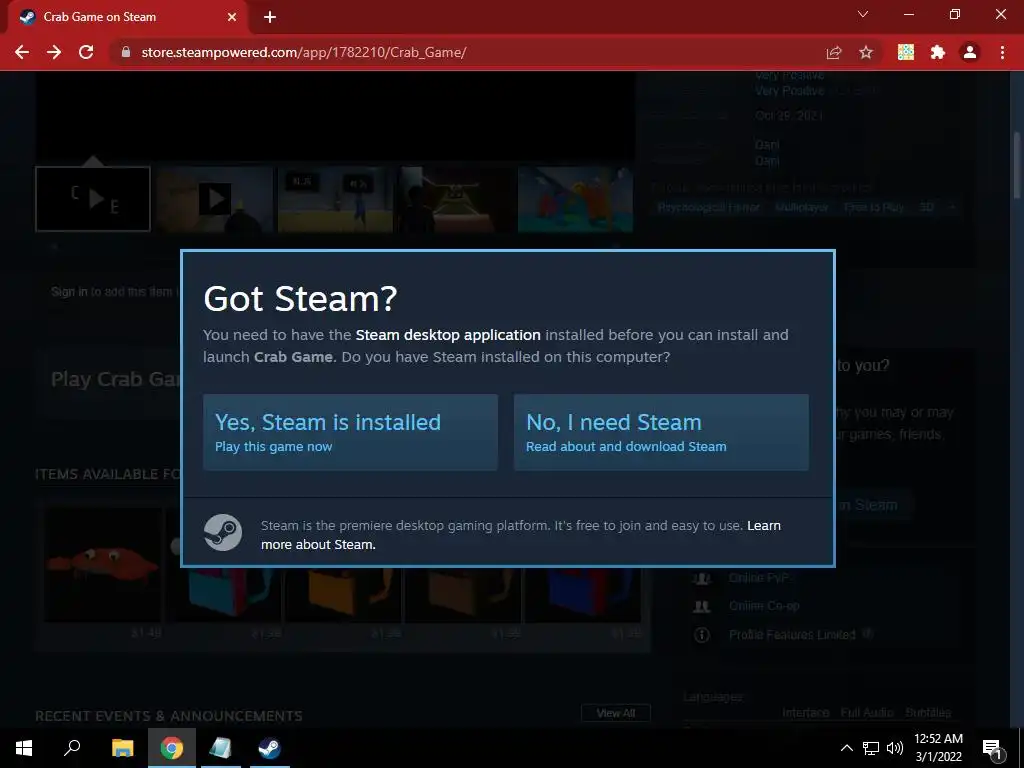This screenshot has height=768, width=1024.
Task: Select the first video thumbnail with play arrow
Action: [93, 199]
